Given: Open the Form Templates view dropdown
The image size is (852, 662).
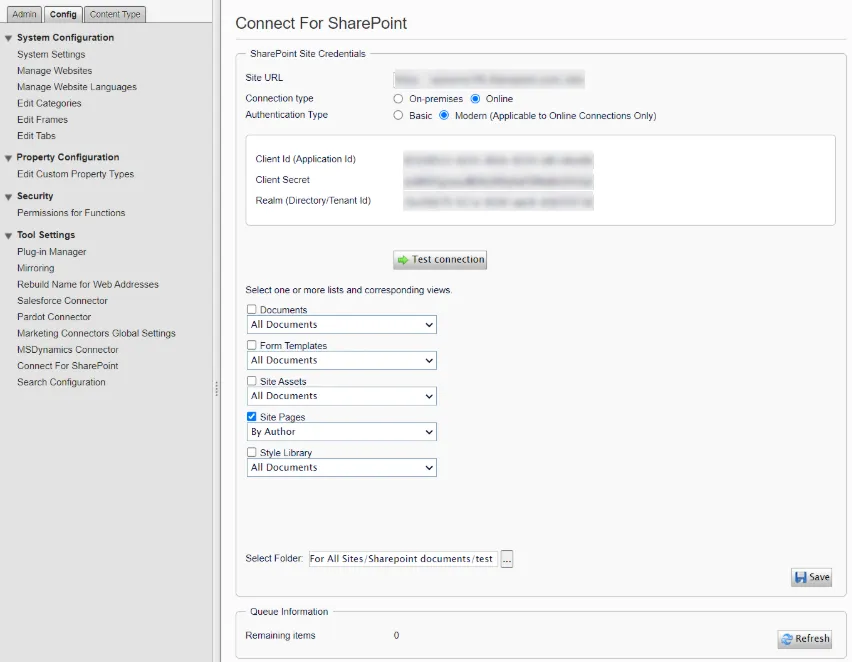Looking at the screenshot, I should tap(342, 360).
